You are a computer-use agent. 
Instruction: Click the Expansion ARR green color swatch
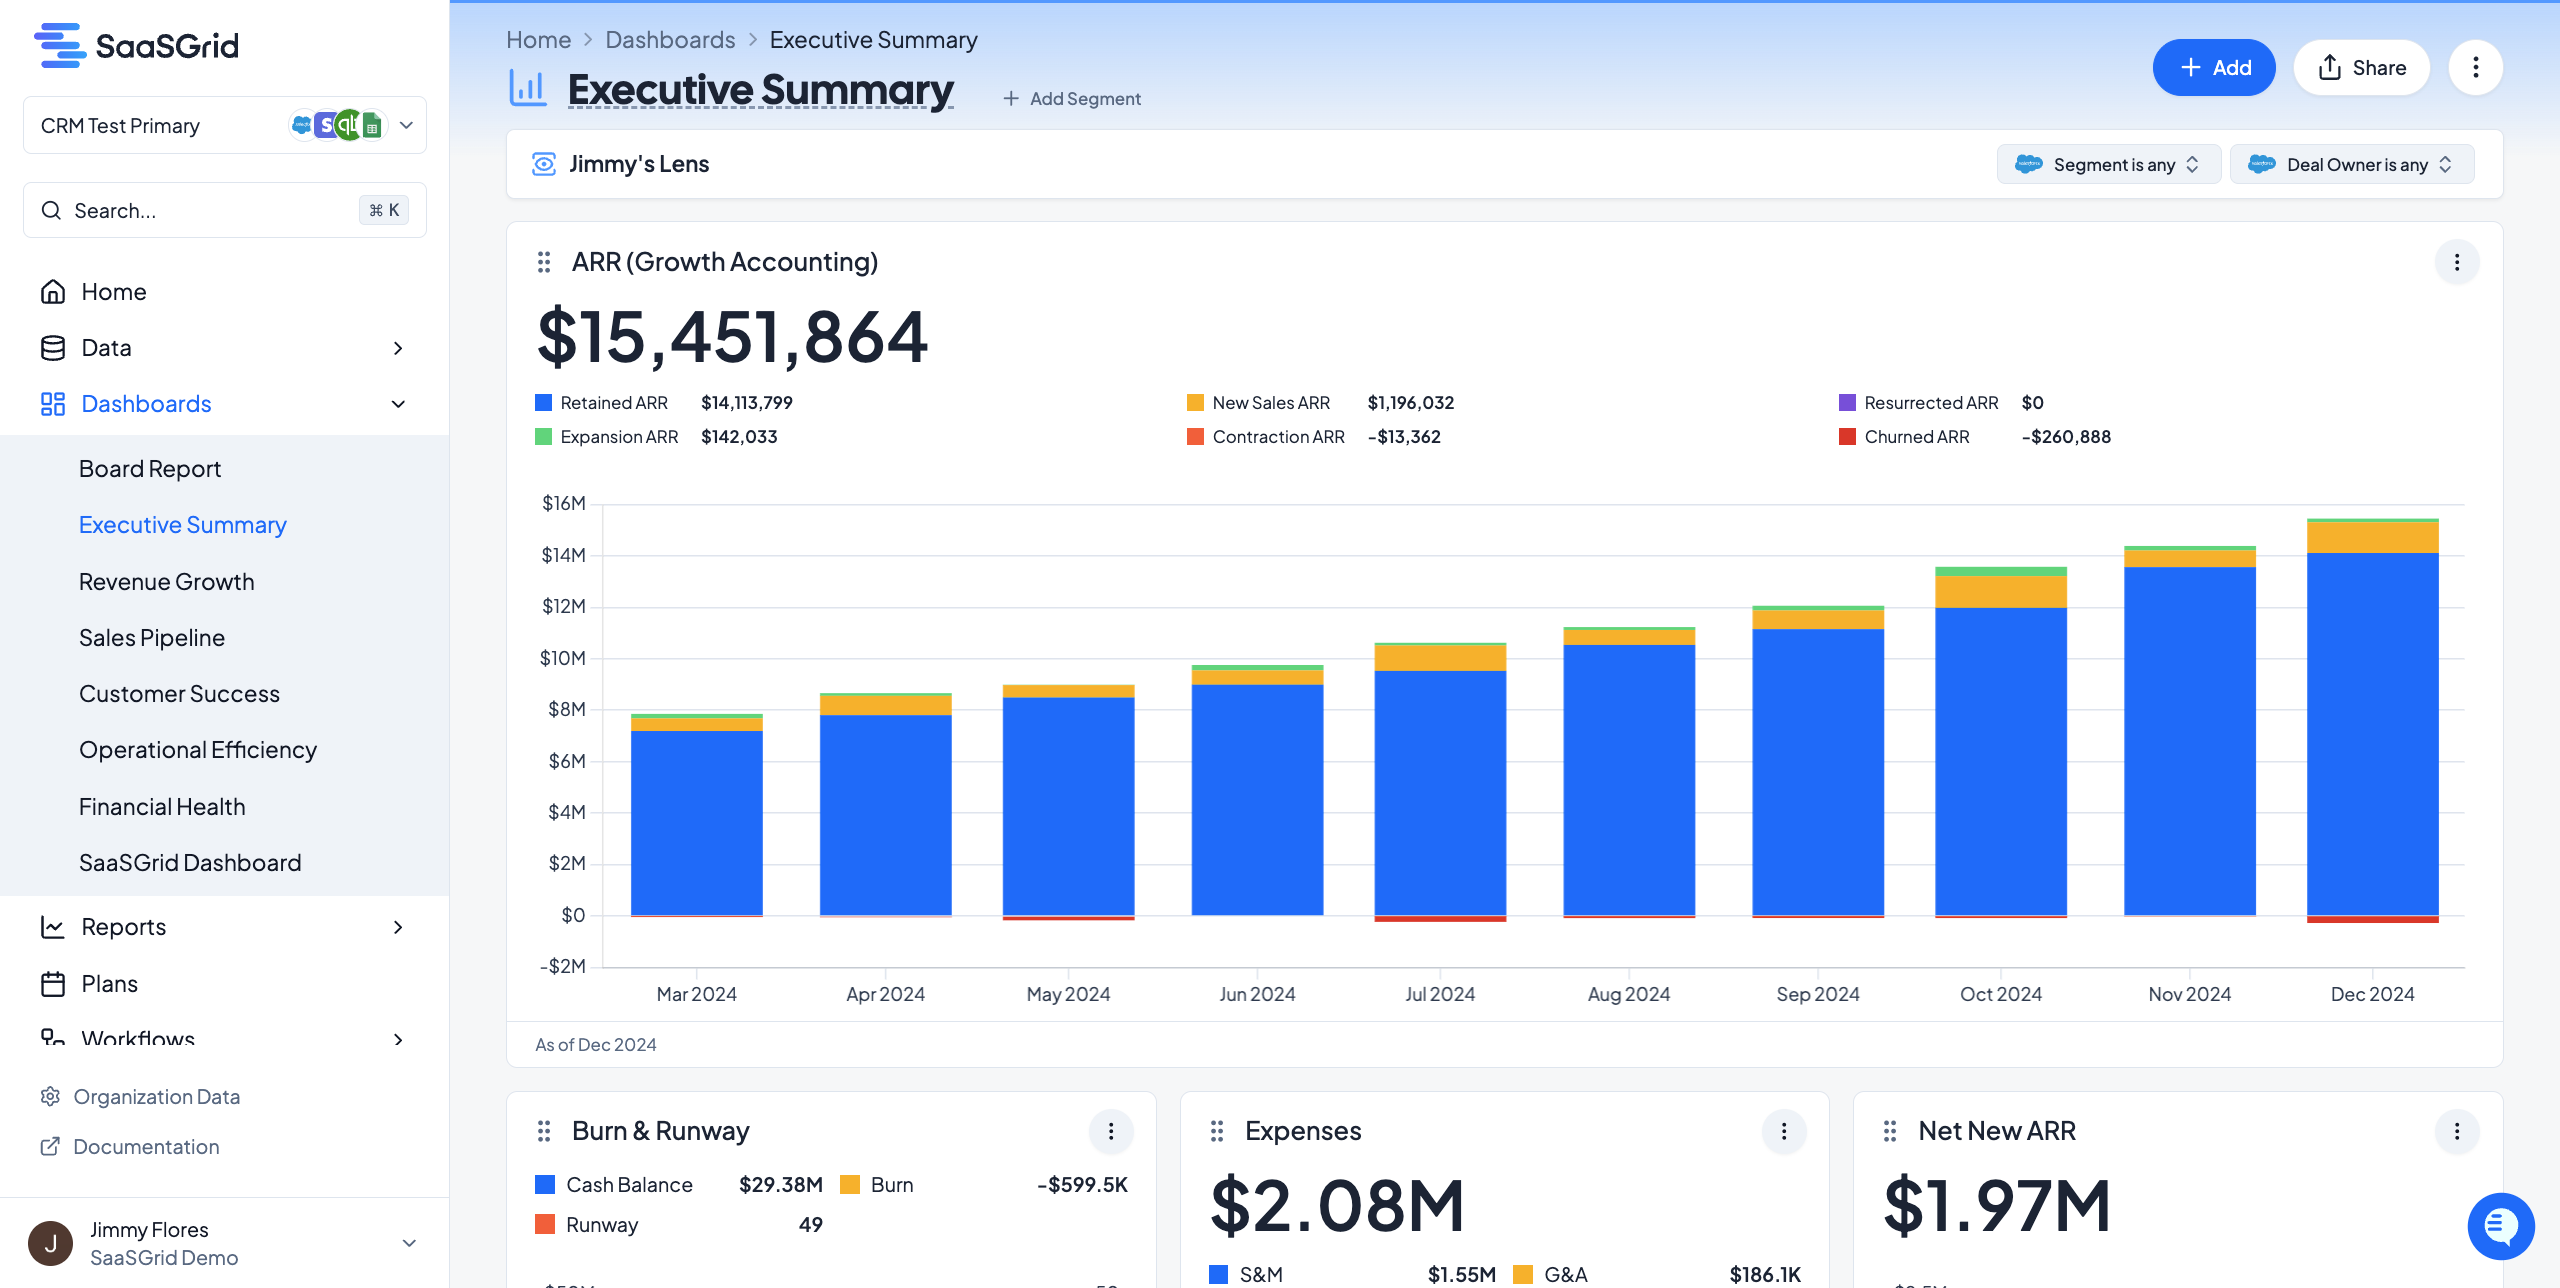544,437
